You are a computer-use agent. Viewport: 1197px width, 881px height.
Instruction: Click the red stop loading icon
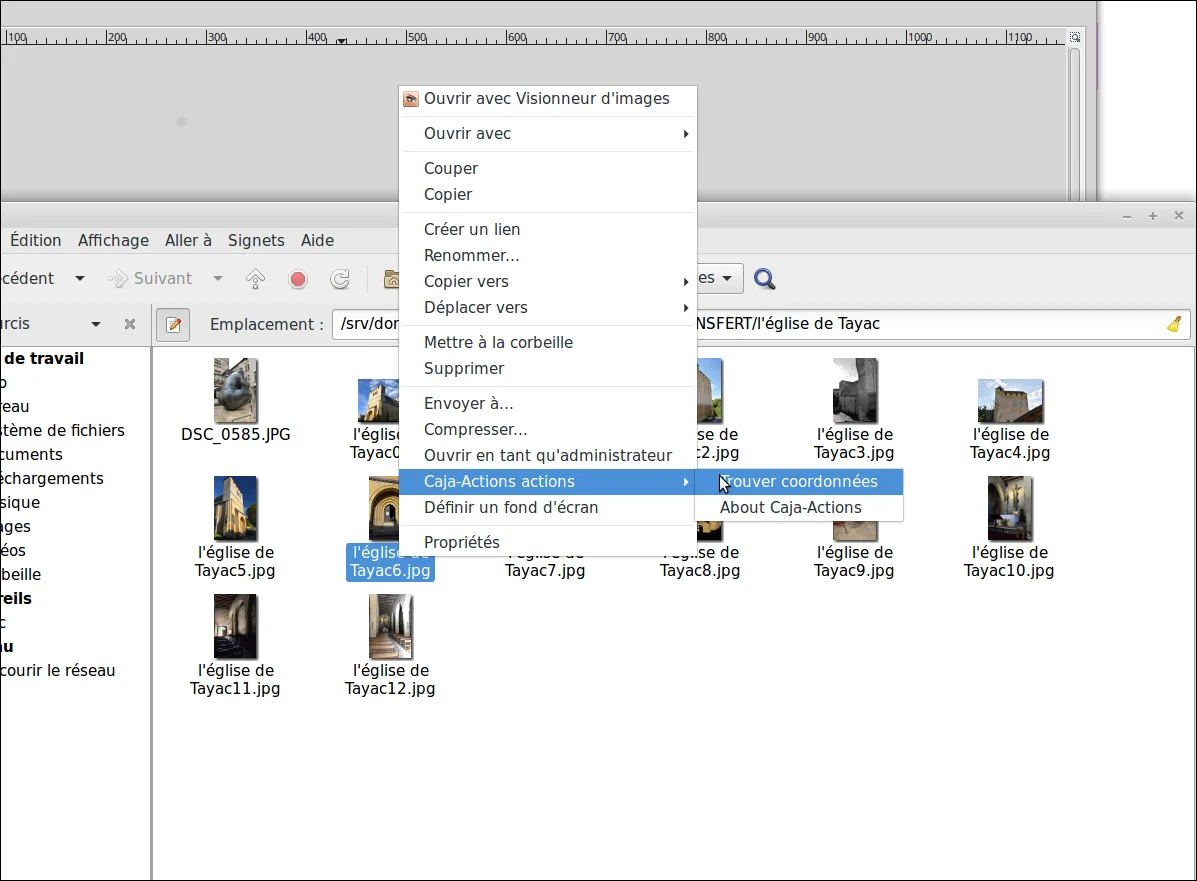[298, 279]
